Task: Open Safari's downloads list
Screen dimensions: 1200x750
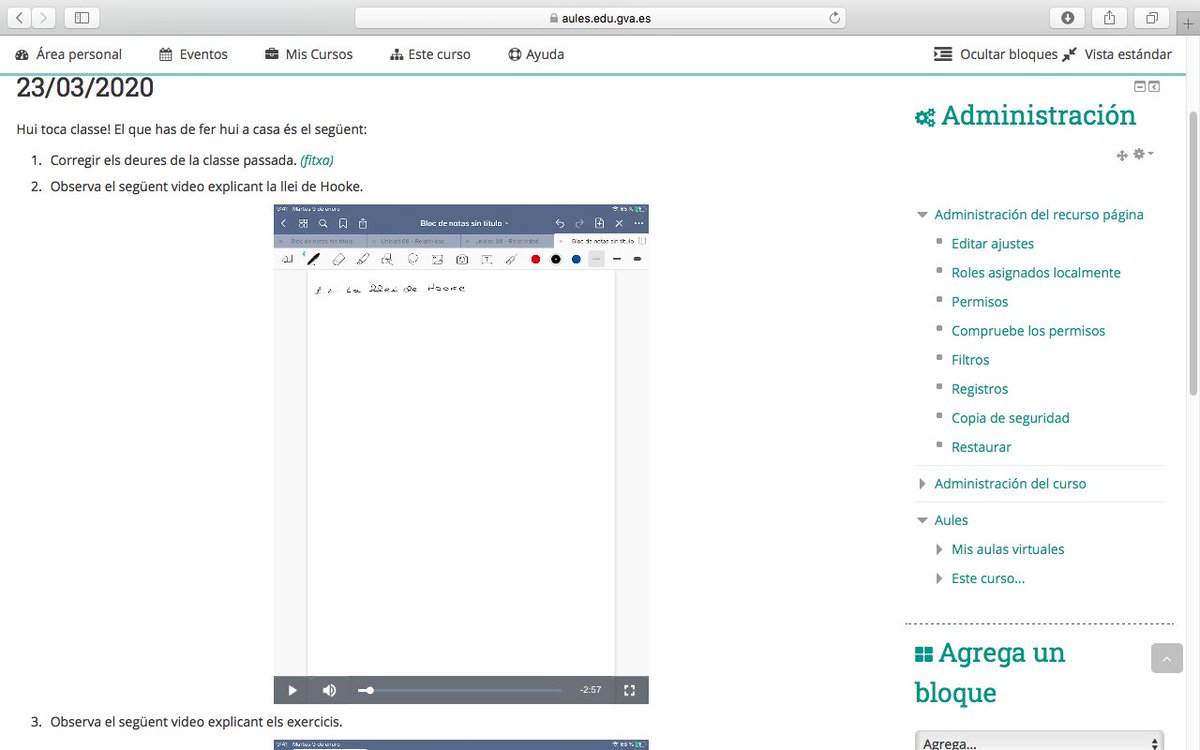Action: (x=1068, y=17)
